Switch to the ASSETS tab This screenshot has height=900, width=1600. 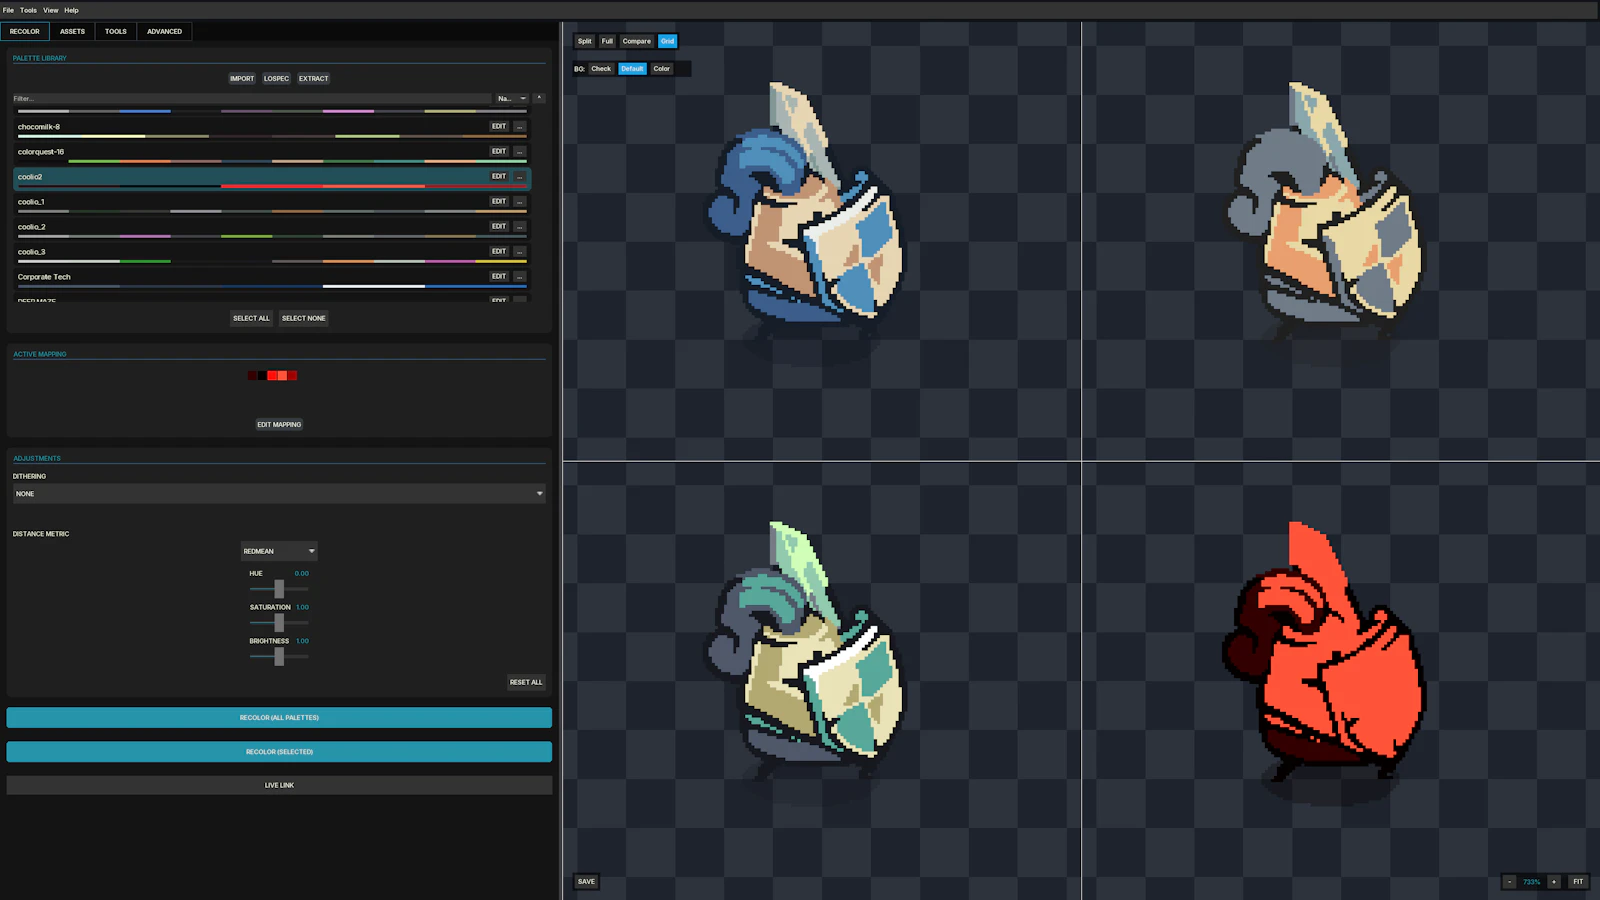pos(72,31)
